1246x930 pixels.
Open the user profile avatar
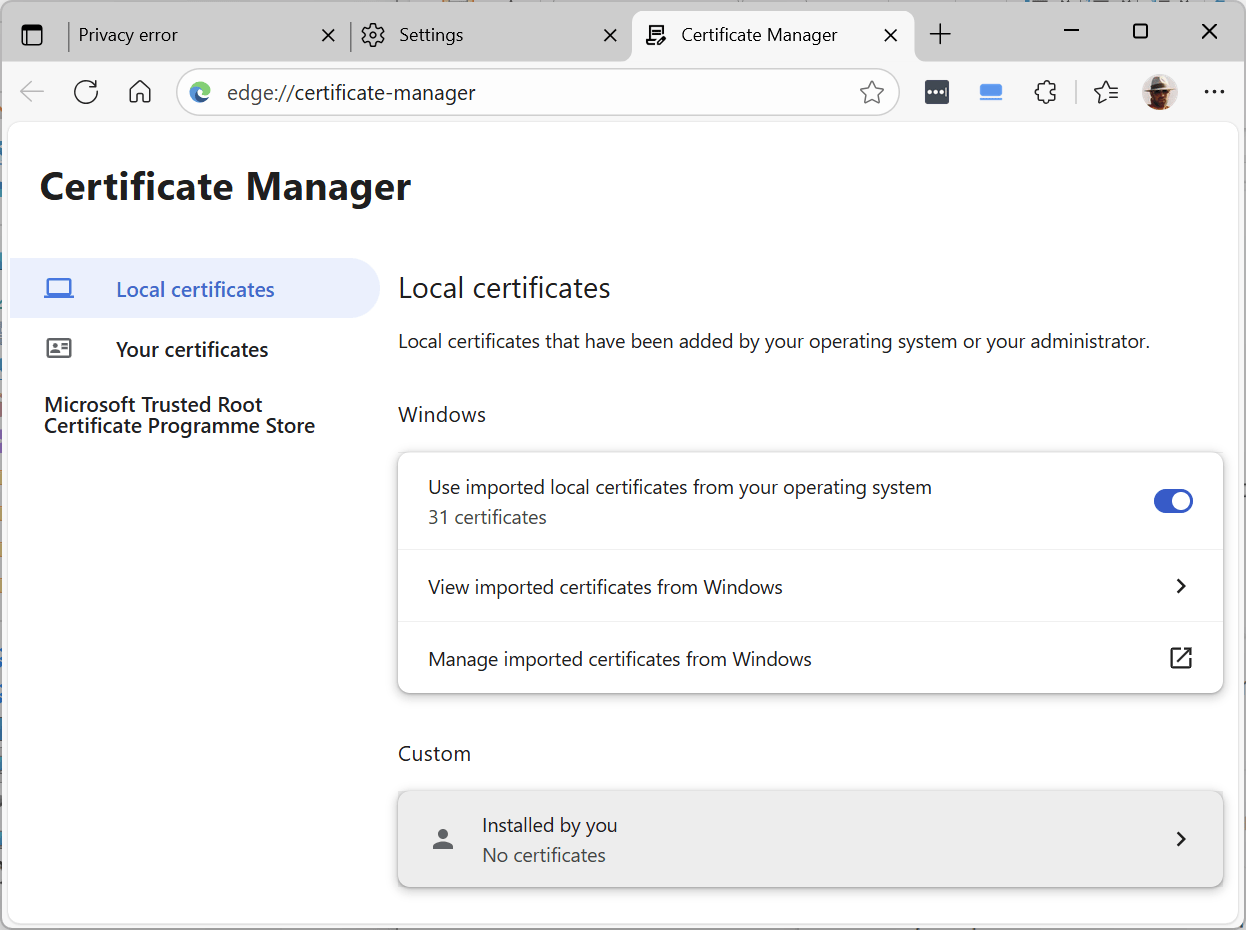[x=1159, y=92]
